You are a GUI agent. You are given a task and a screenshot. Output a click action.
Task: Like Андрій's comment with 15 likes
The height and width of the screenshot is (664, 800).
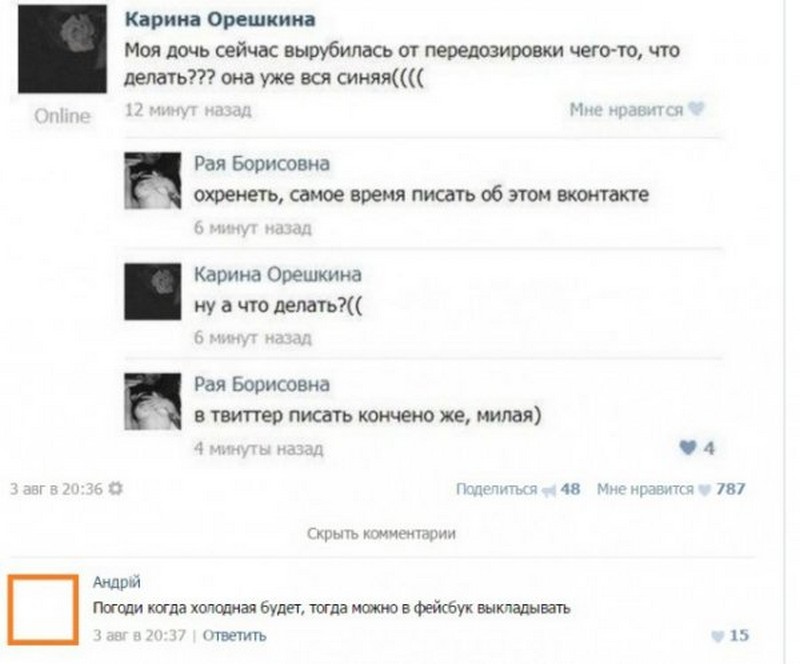pos(716,635)
